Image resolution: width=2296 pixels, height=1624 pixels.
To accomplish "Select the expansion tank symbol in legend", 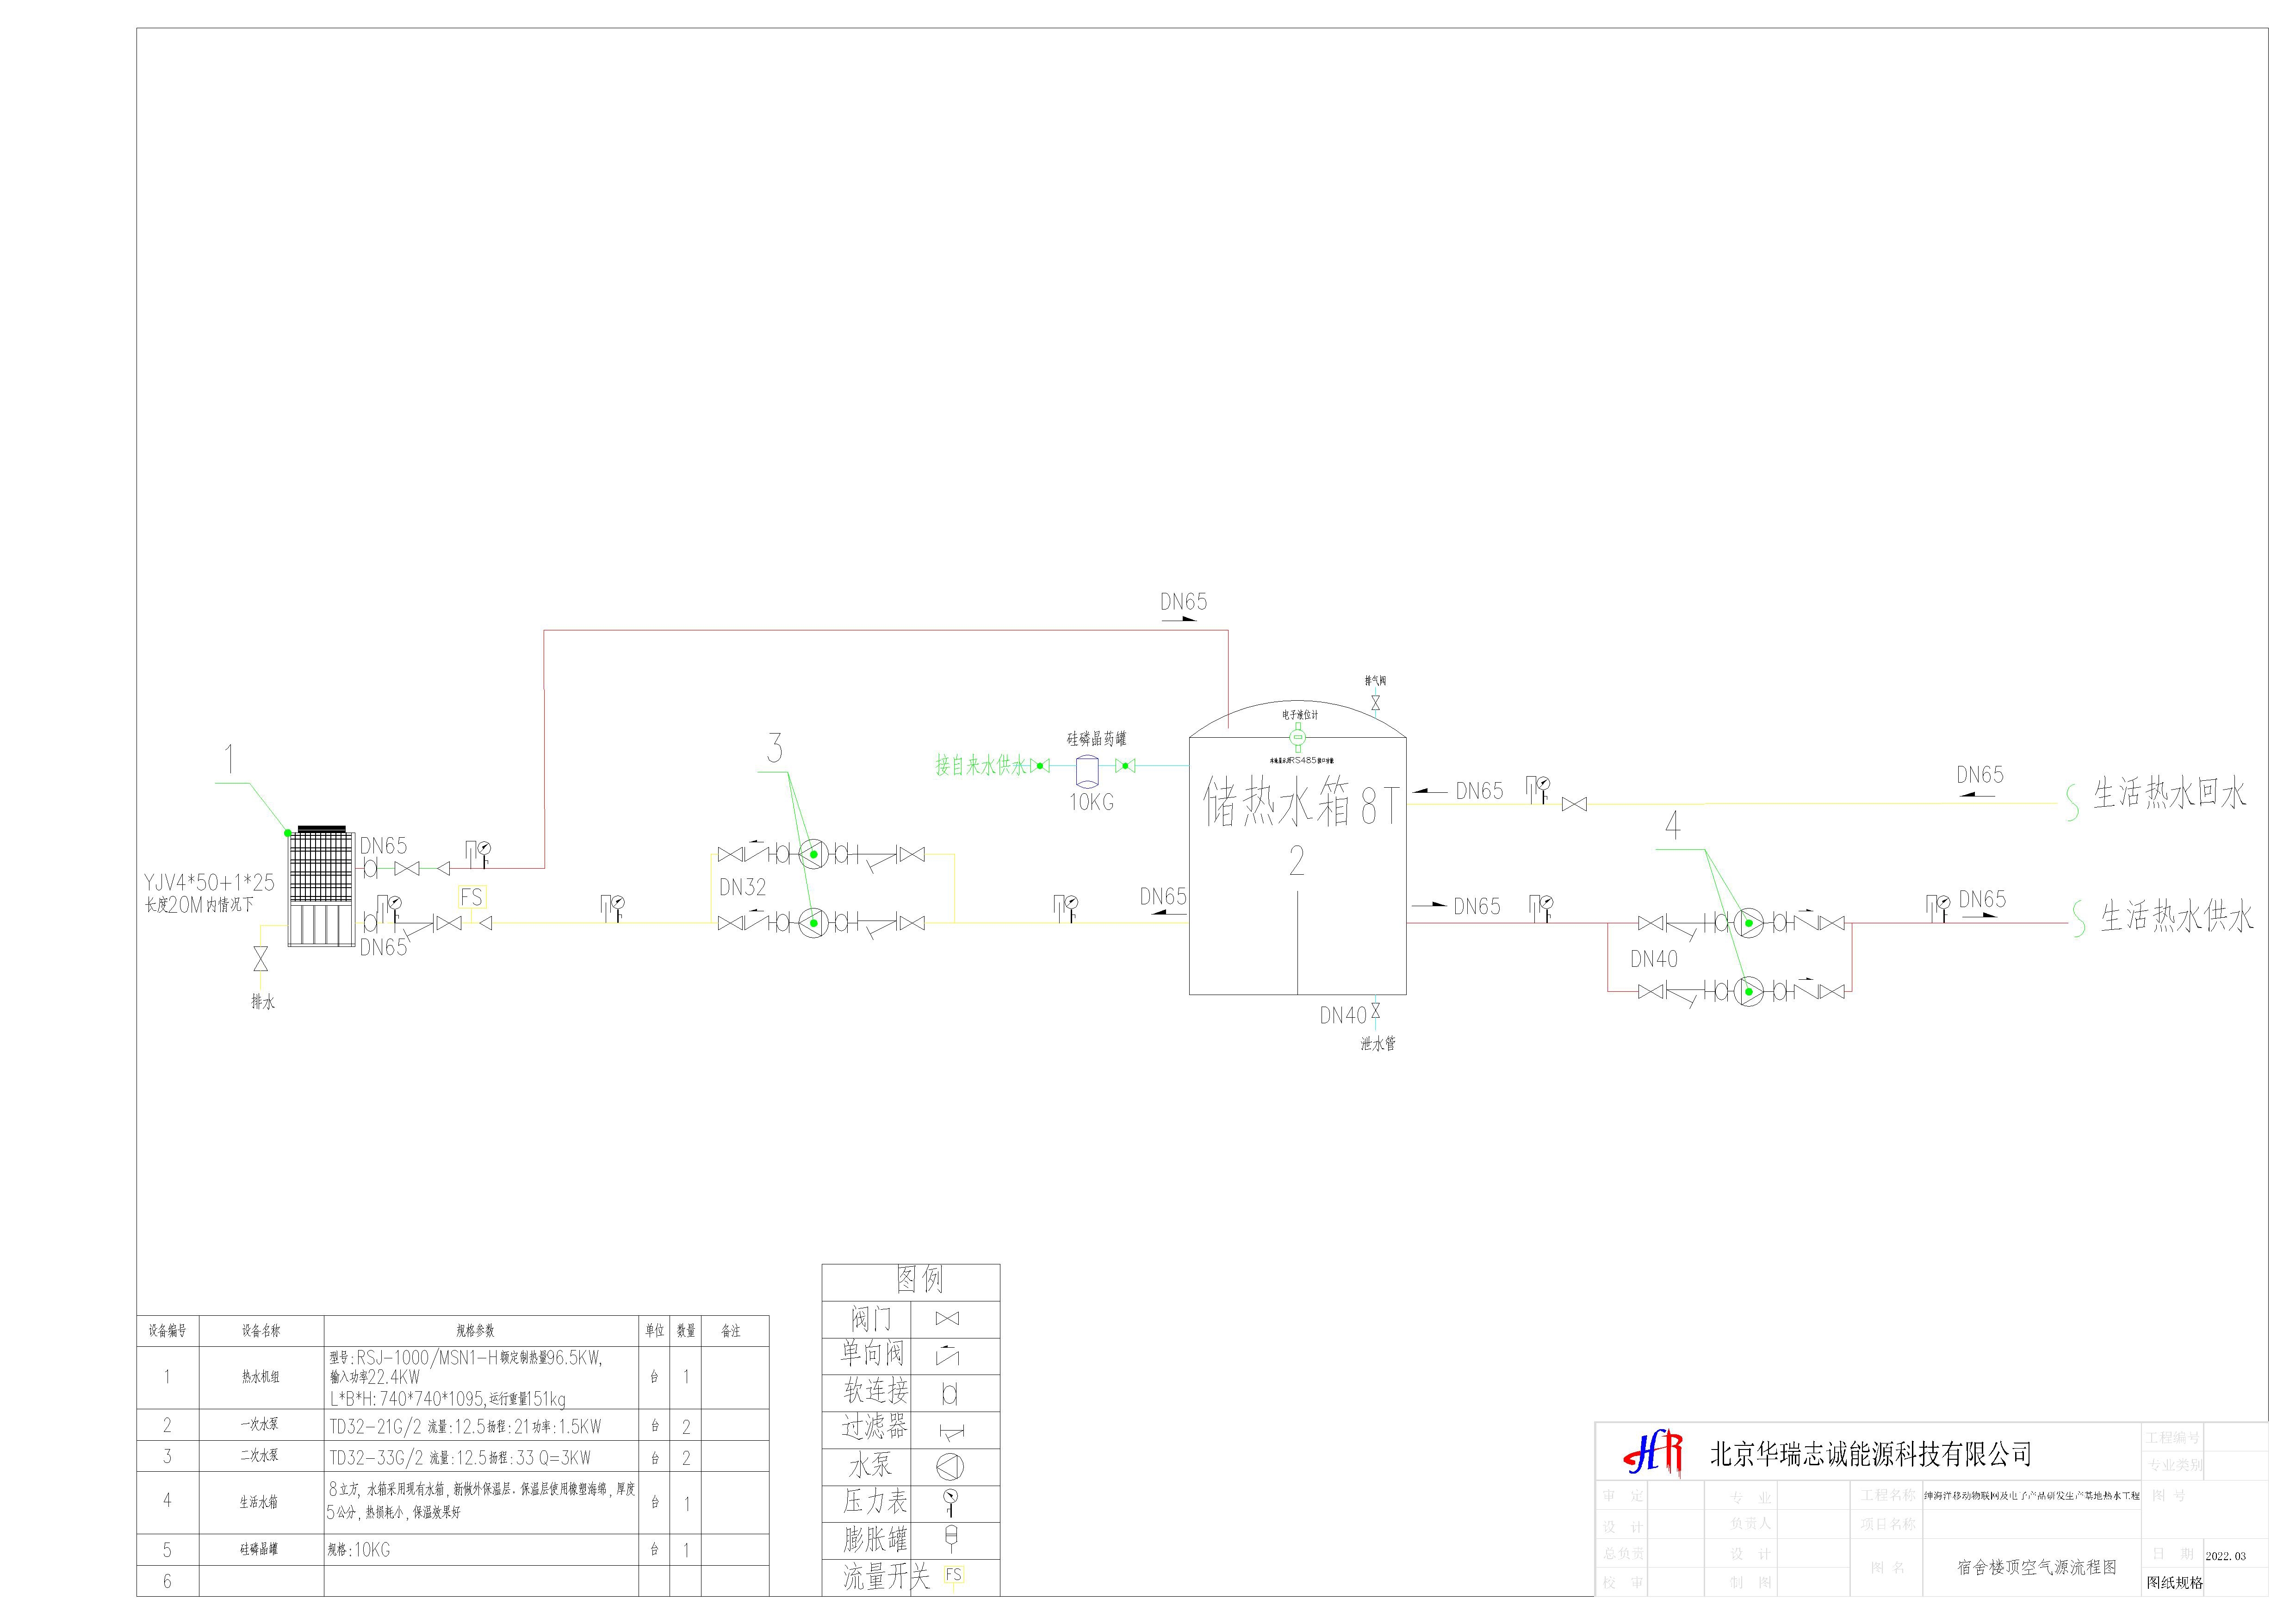I will tap(950, 1537).
